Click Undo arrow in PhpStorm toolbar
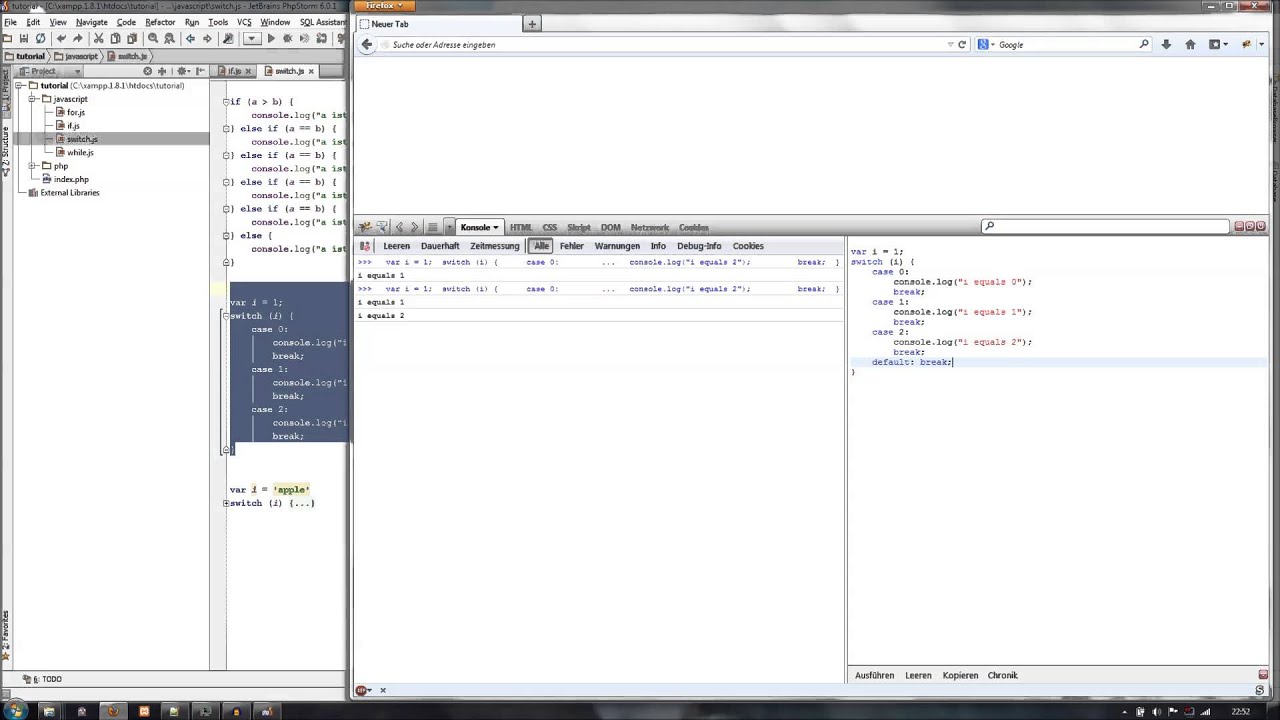The height and width of the screenshot is (720, 1280). [61, 38]
